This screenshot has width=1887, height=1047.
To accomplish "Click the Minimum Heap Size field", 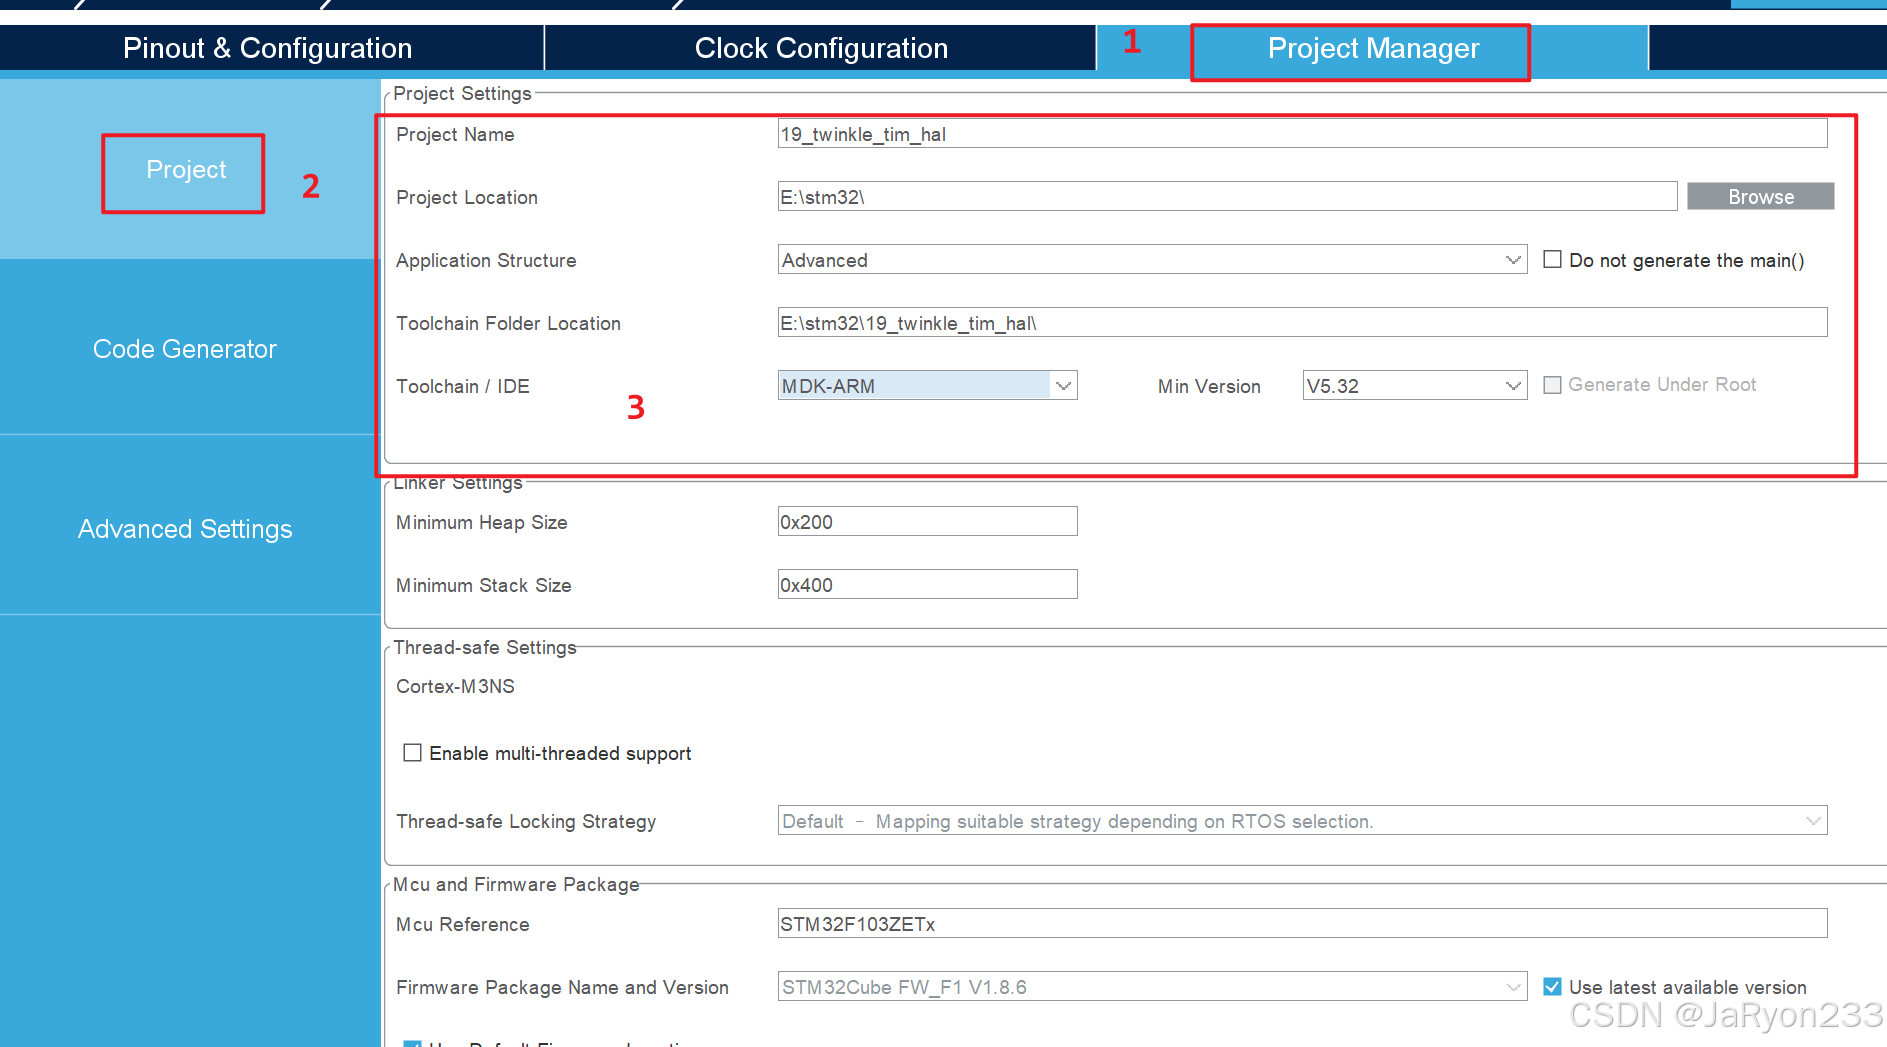I will [927, 522].
